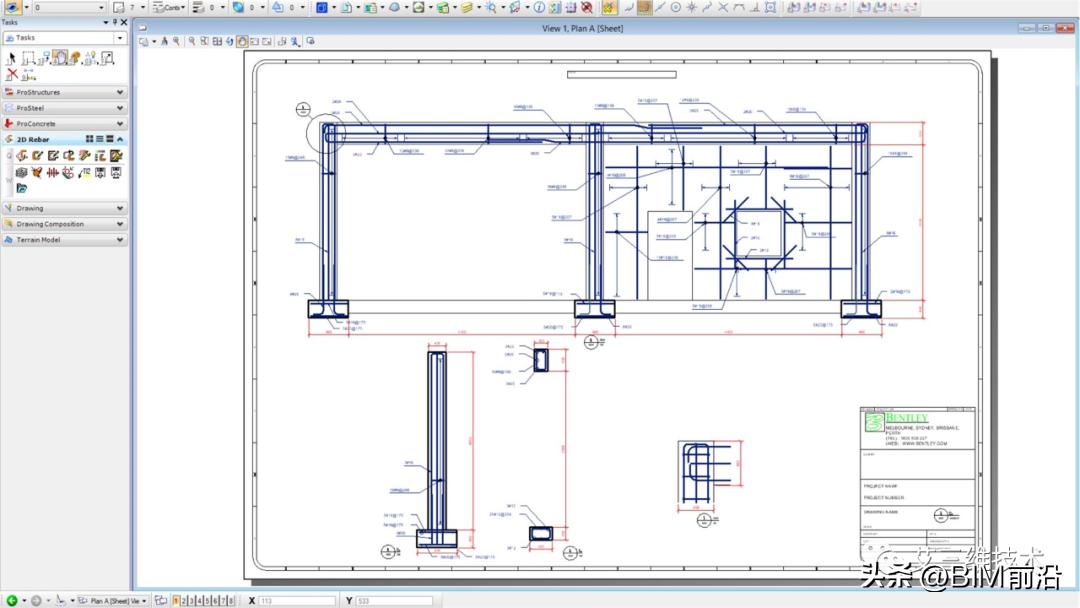Click the open folder icon in 2D Rebar
This screenshot has width=1080, height=608.
click(21, 188)
